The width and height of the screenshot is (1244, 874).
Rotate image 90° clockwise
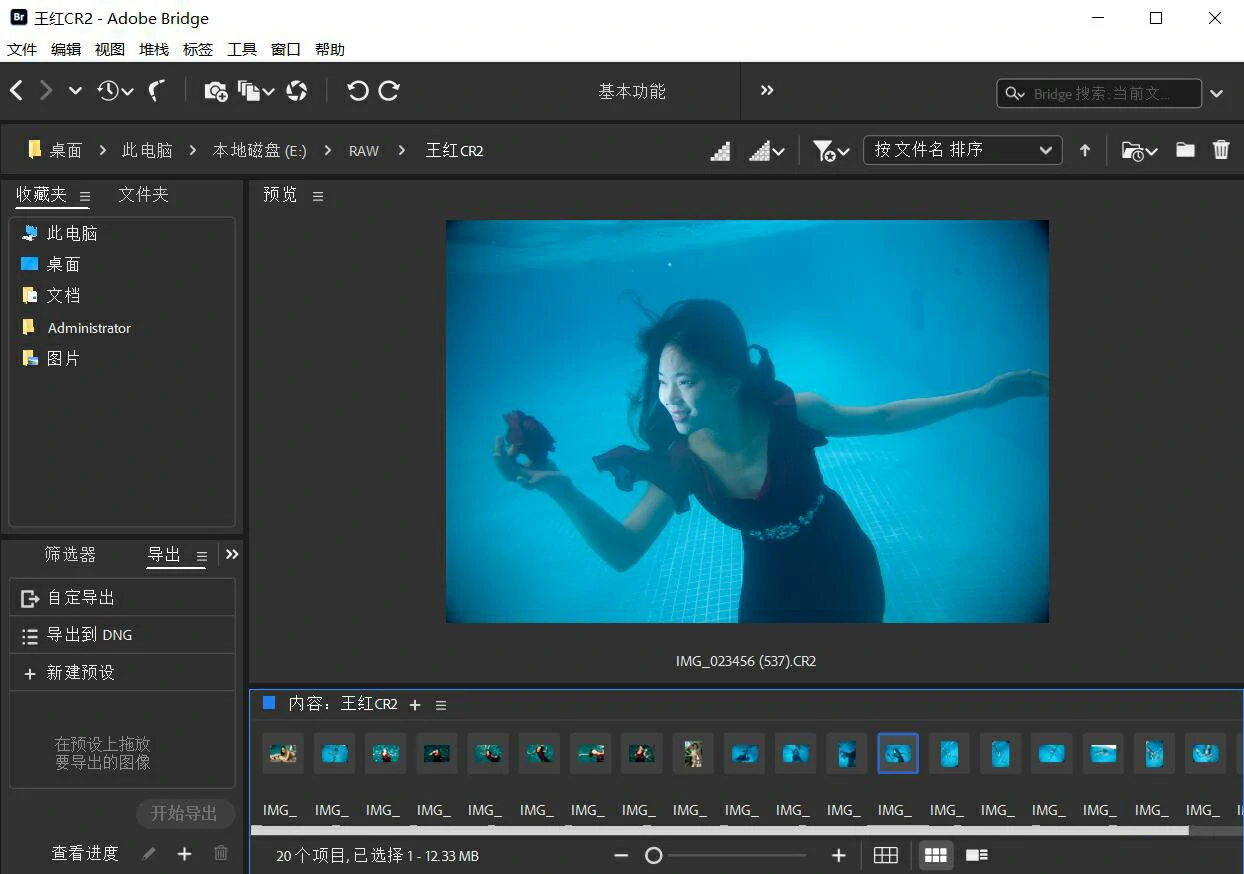pyautogui.click(x=389, y=91)
